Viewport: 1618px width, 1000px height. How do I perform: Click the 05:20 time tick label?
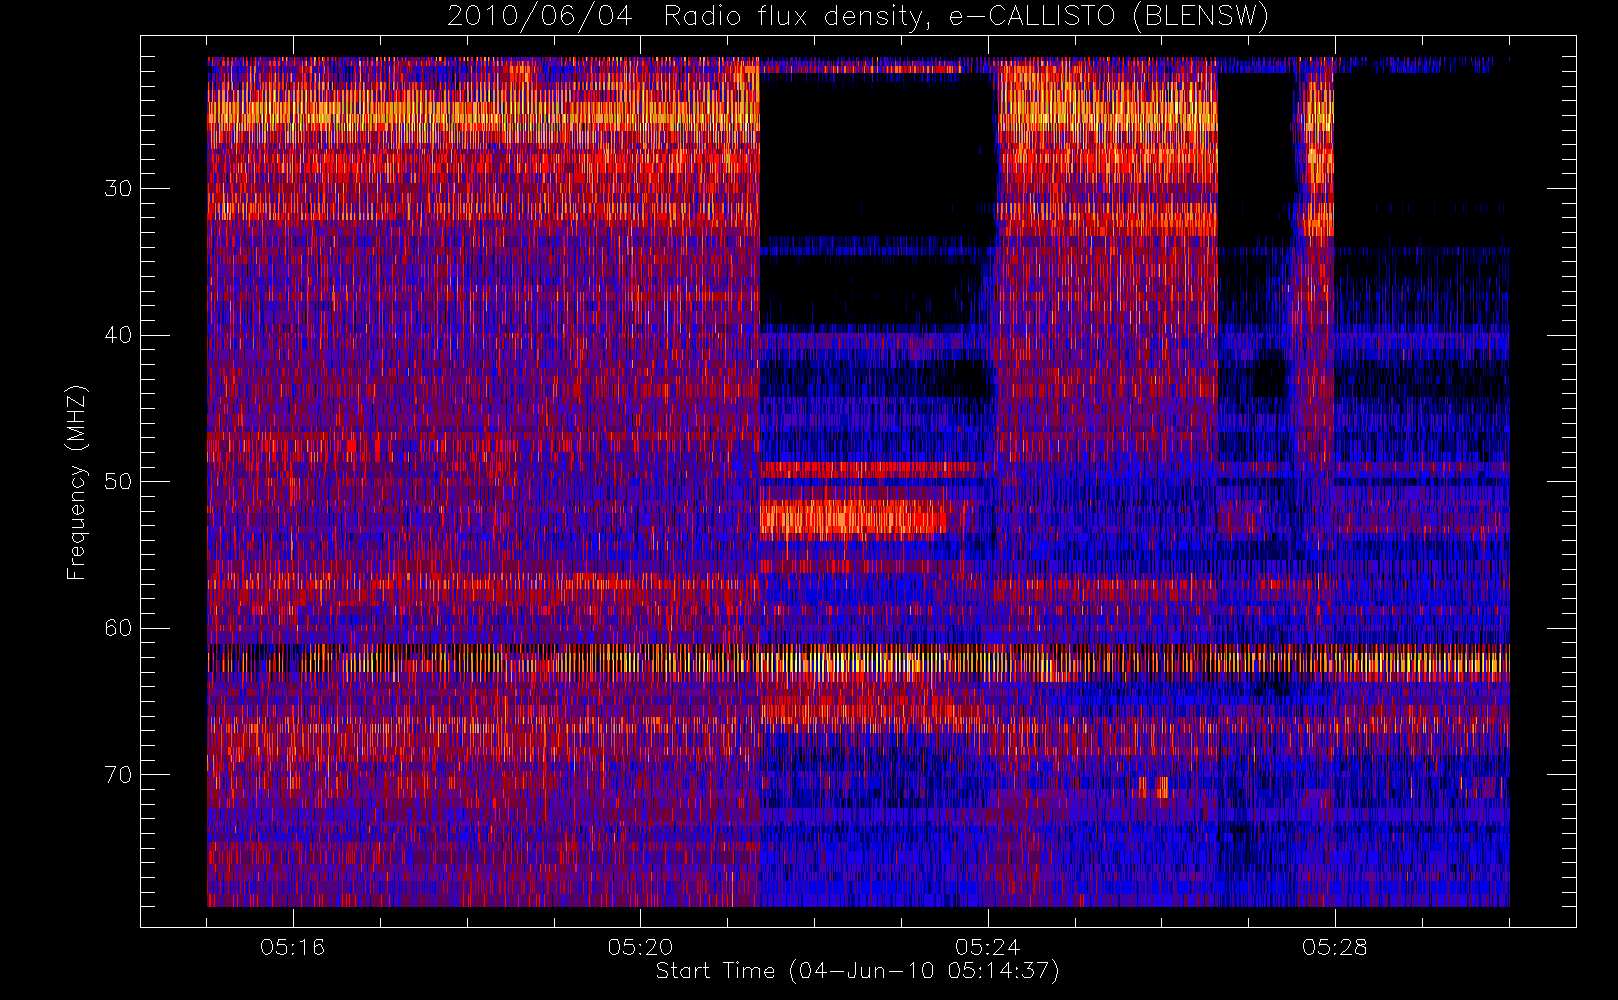640,946
